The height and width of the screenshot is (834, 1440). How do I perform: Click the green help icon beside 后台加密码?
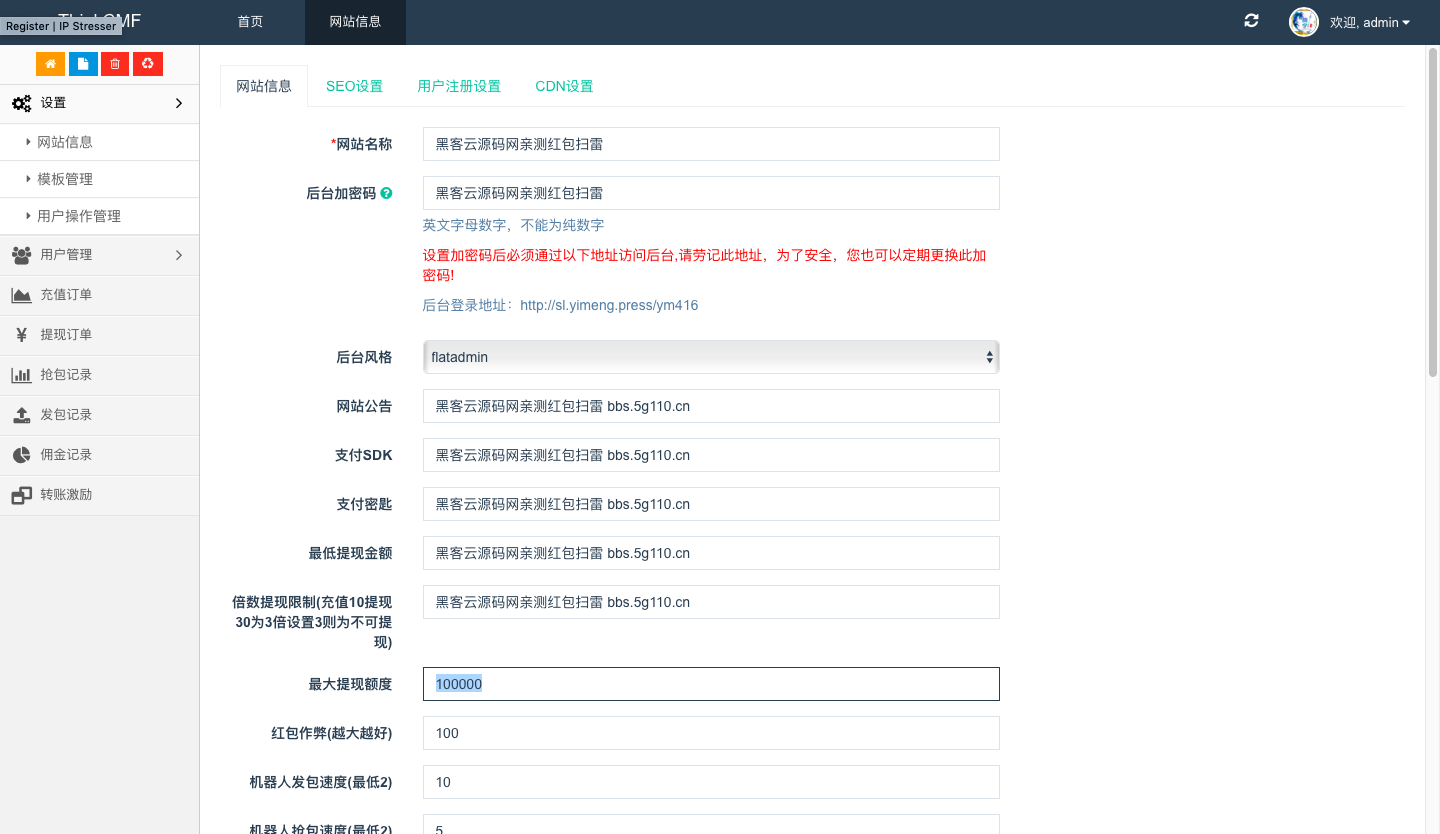pyautogui.click(x=386, y=193)
